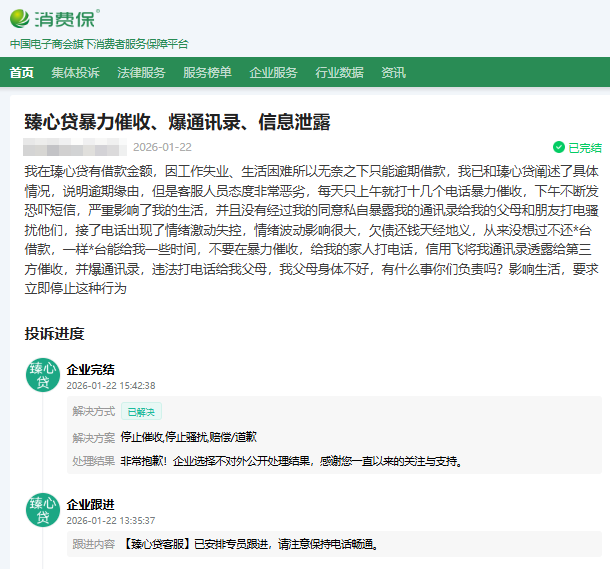Open the 企业服务 navigation item

273,73
